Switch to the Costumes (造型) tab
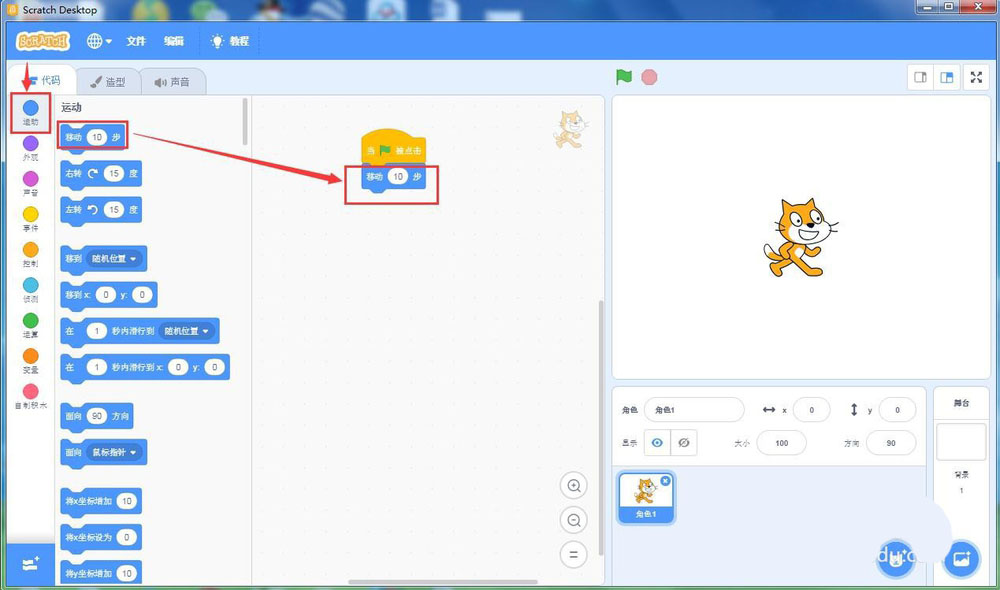 coord(108,82)
